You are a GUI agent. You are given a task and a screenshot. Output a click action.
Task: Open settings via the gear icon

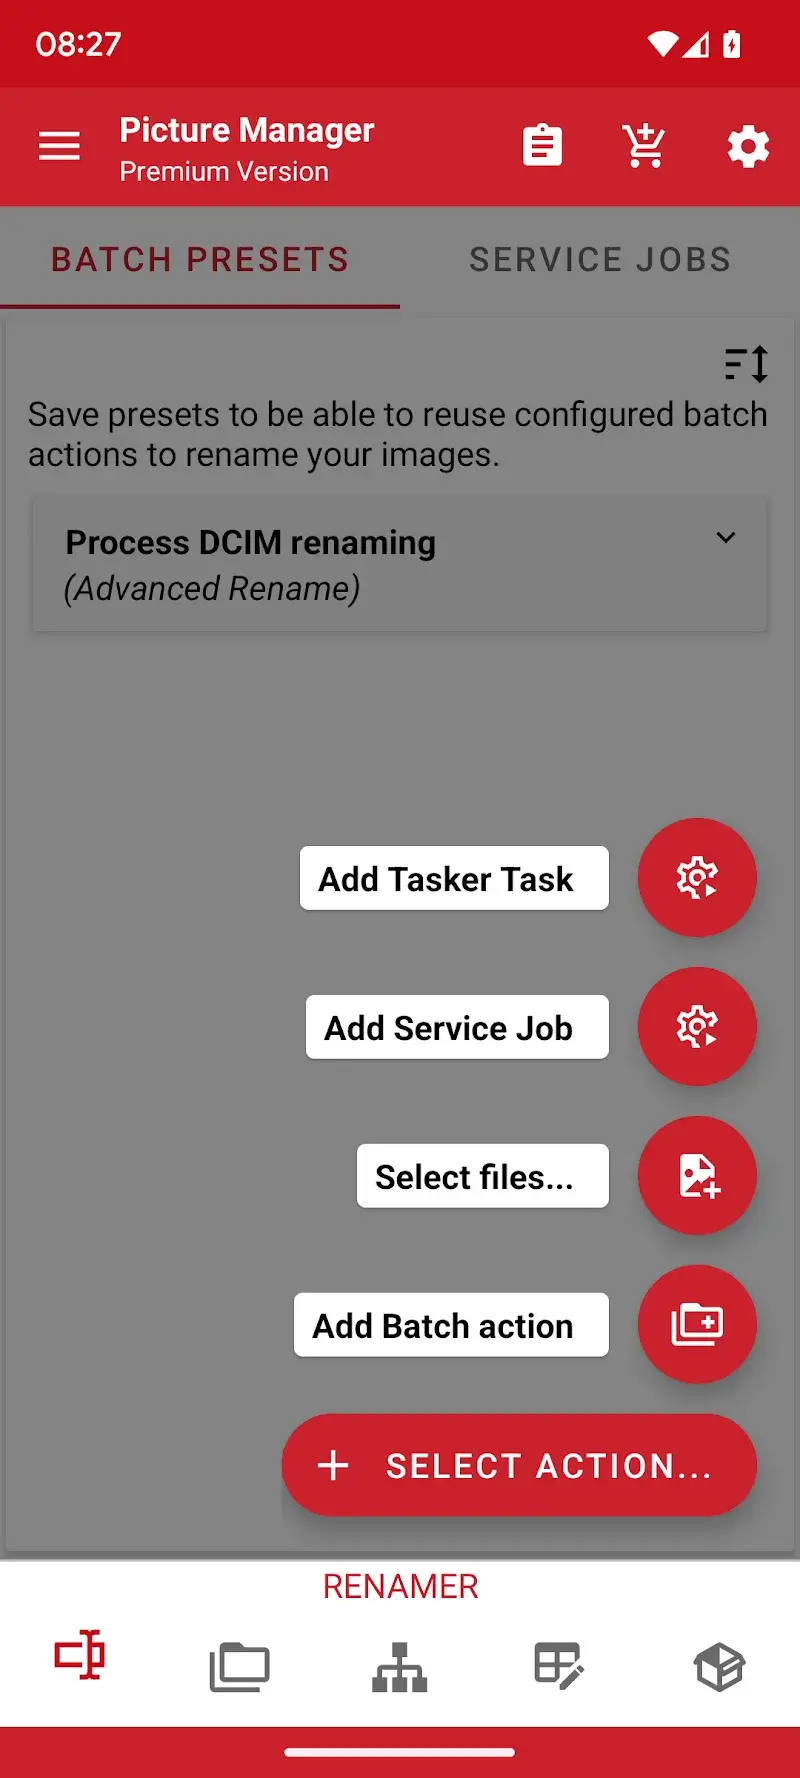pos(748,147)
